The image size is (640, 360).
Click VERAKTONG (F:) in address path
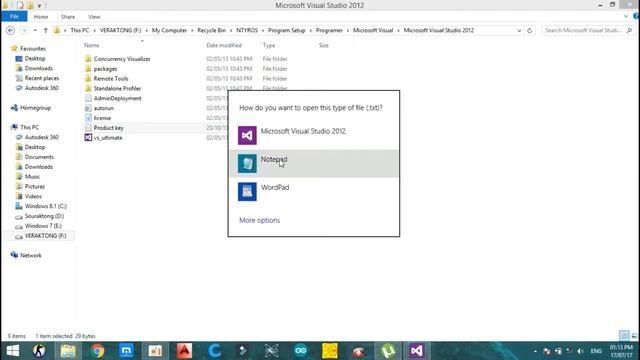[120, 31]
